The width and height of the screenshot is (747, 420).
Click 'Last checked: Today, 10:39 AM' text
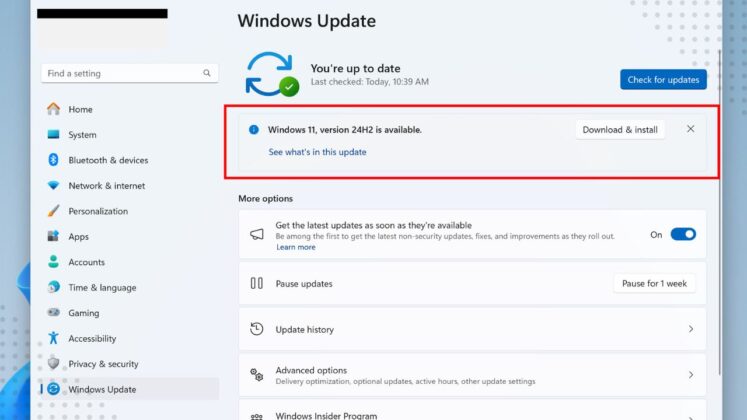coord(370,82)
